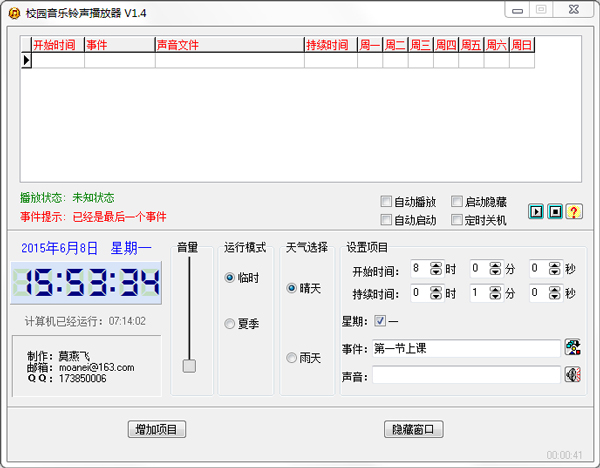This screenshot has height=468, width=600.
Task: Check the 定时关机 option
Action: tap(457, 220)
